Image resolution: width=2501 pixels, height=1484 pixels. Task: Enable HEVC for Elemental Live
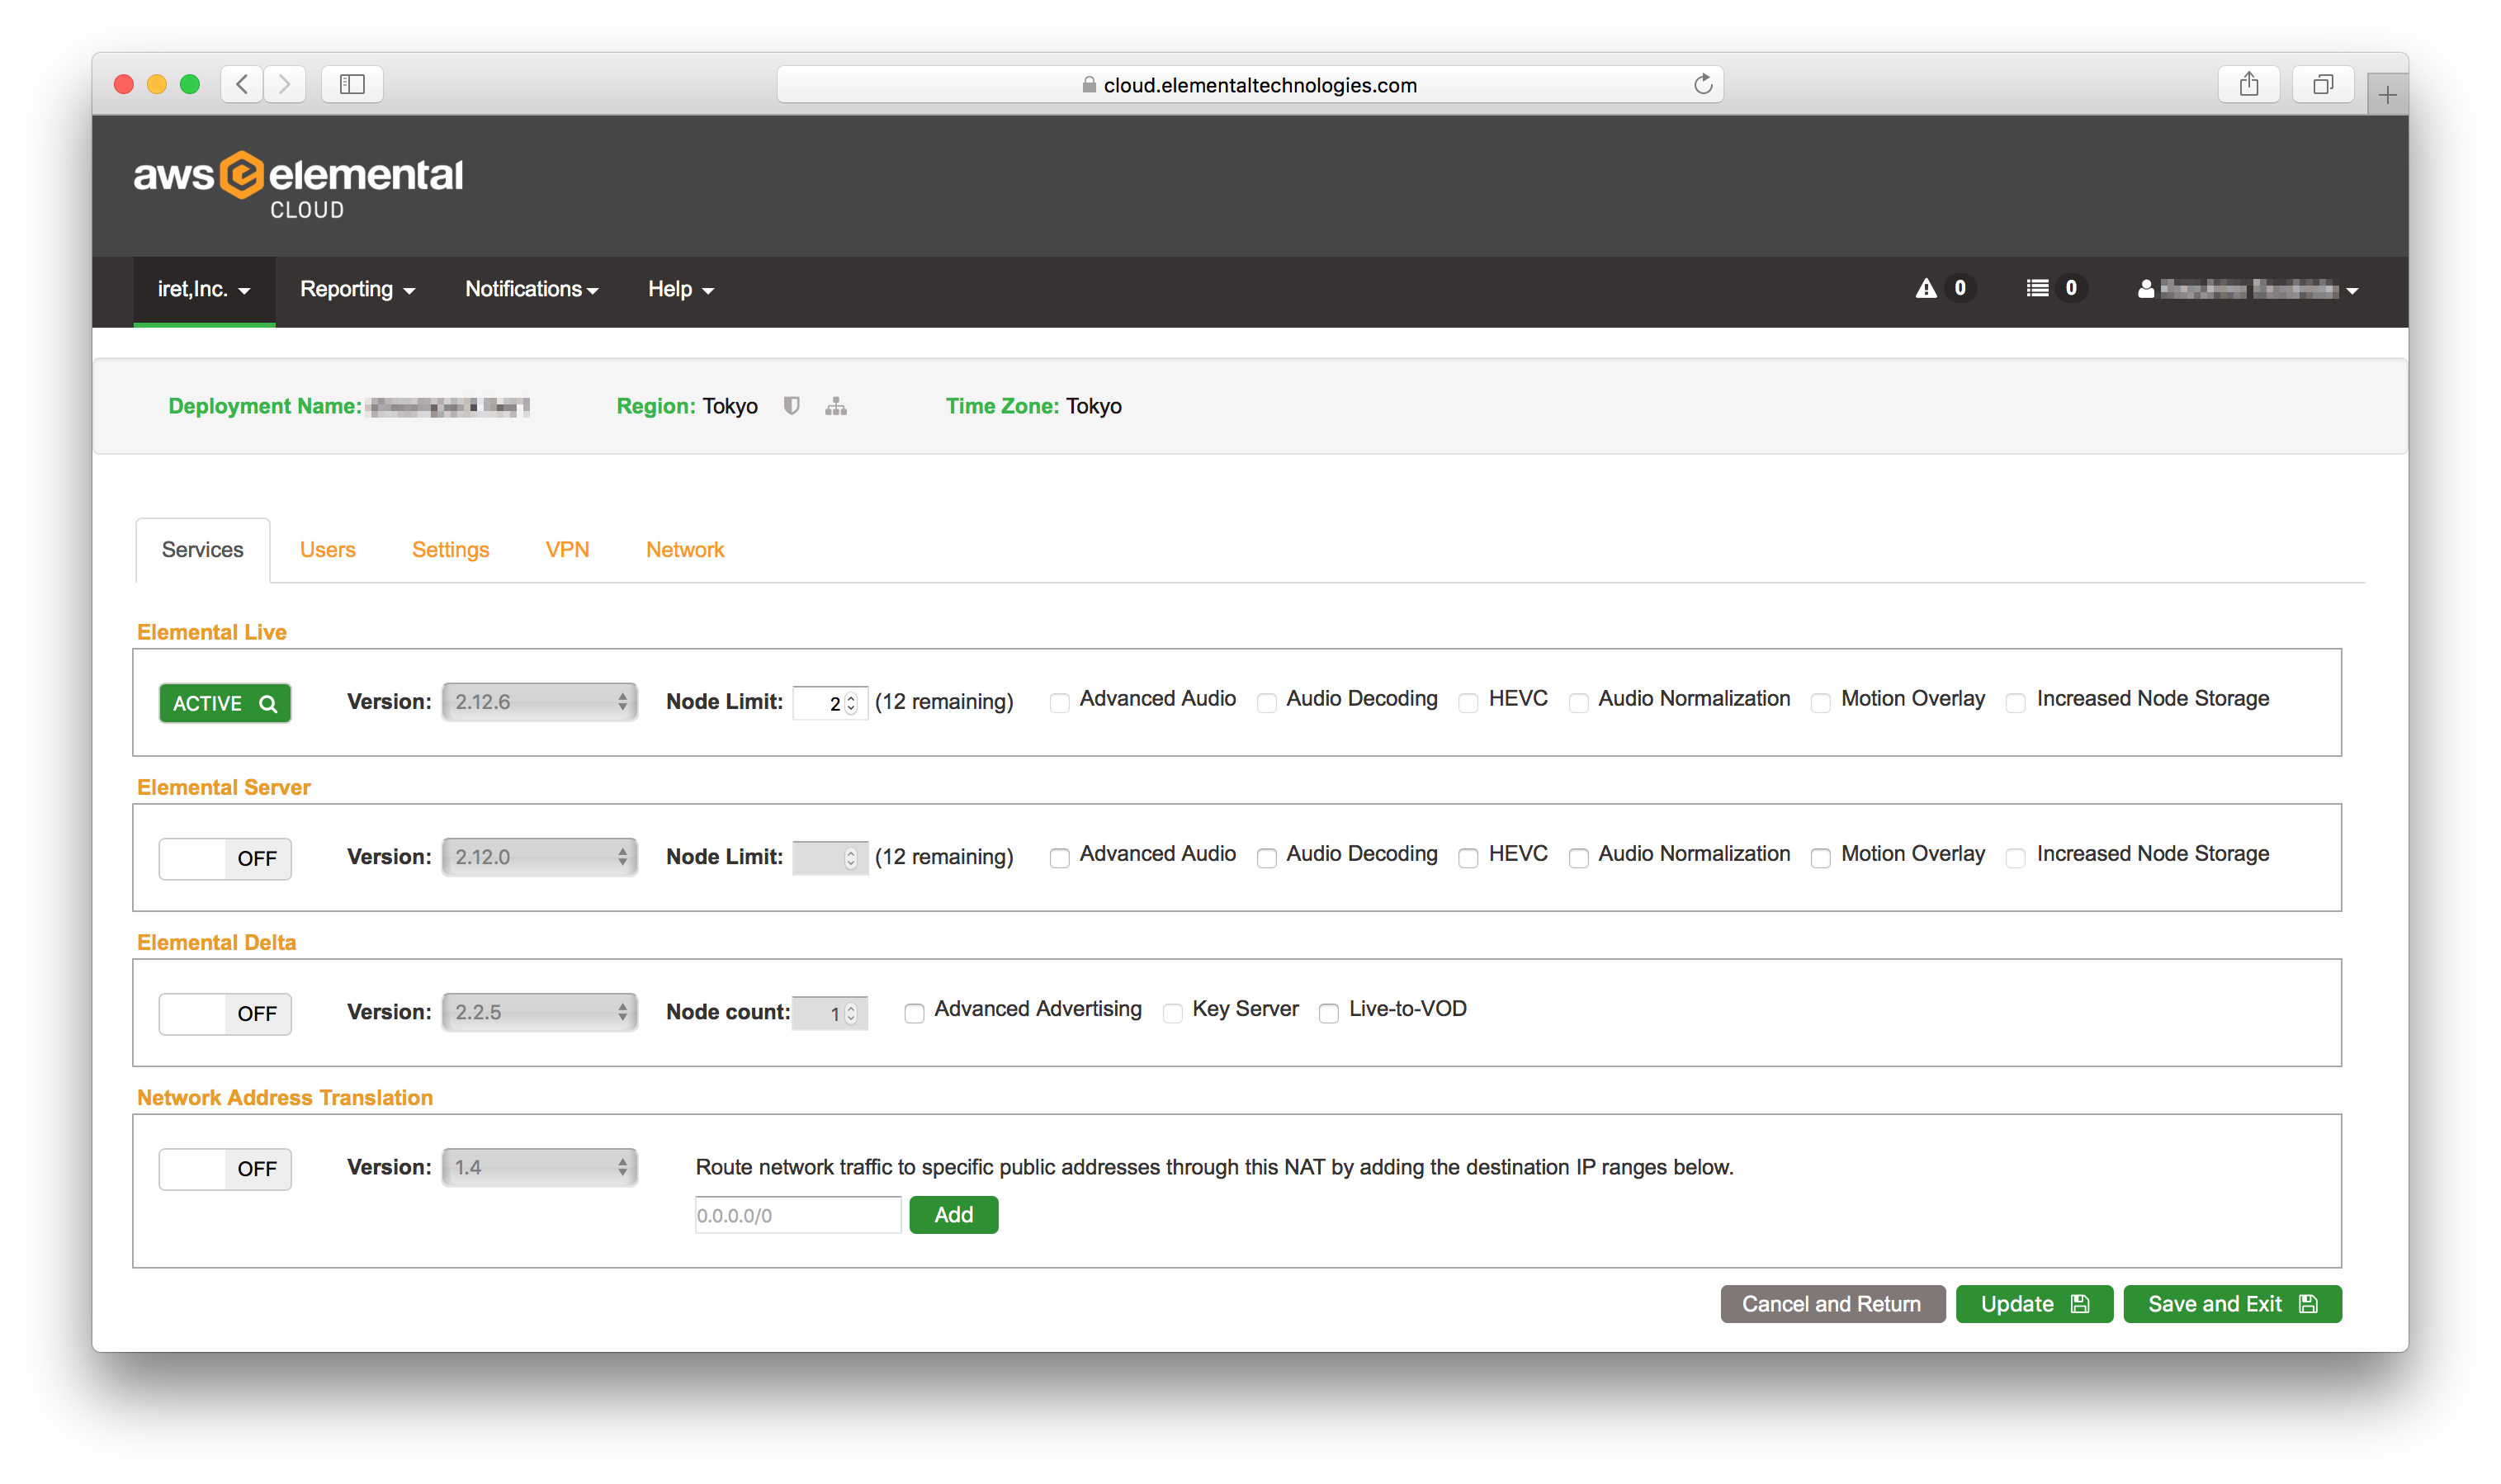(x=1469, y=702)
